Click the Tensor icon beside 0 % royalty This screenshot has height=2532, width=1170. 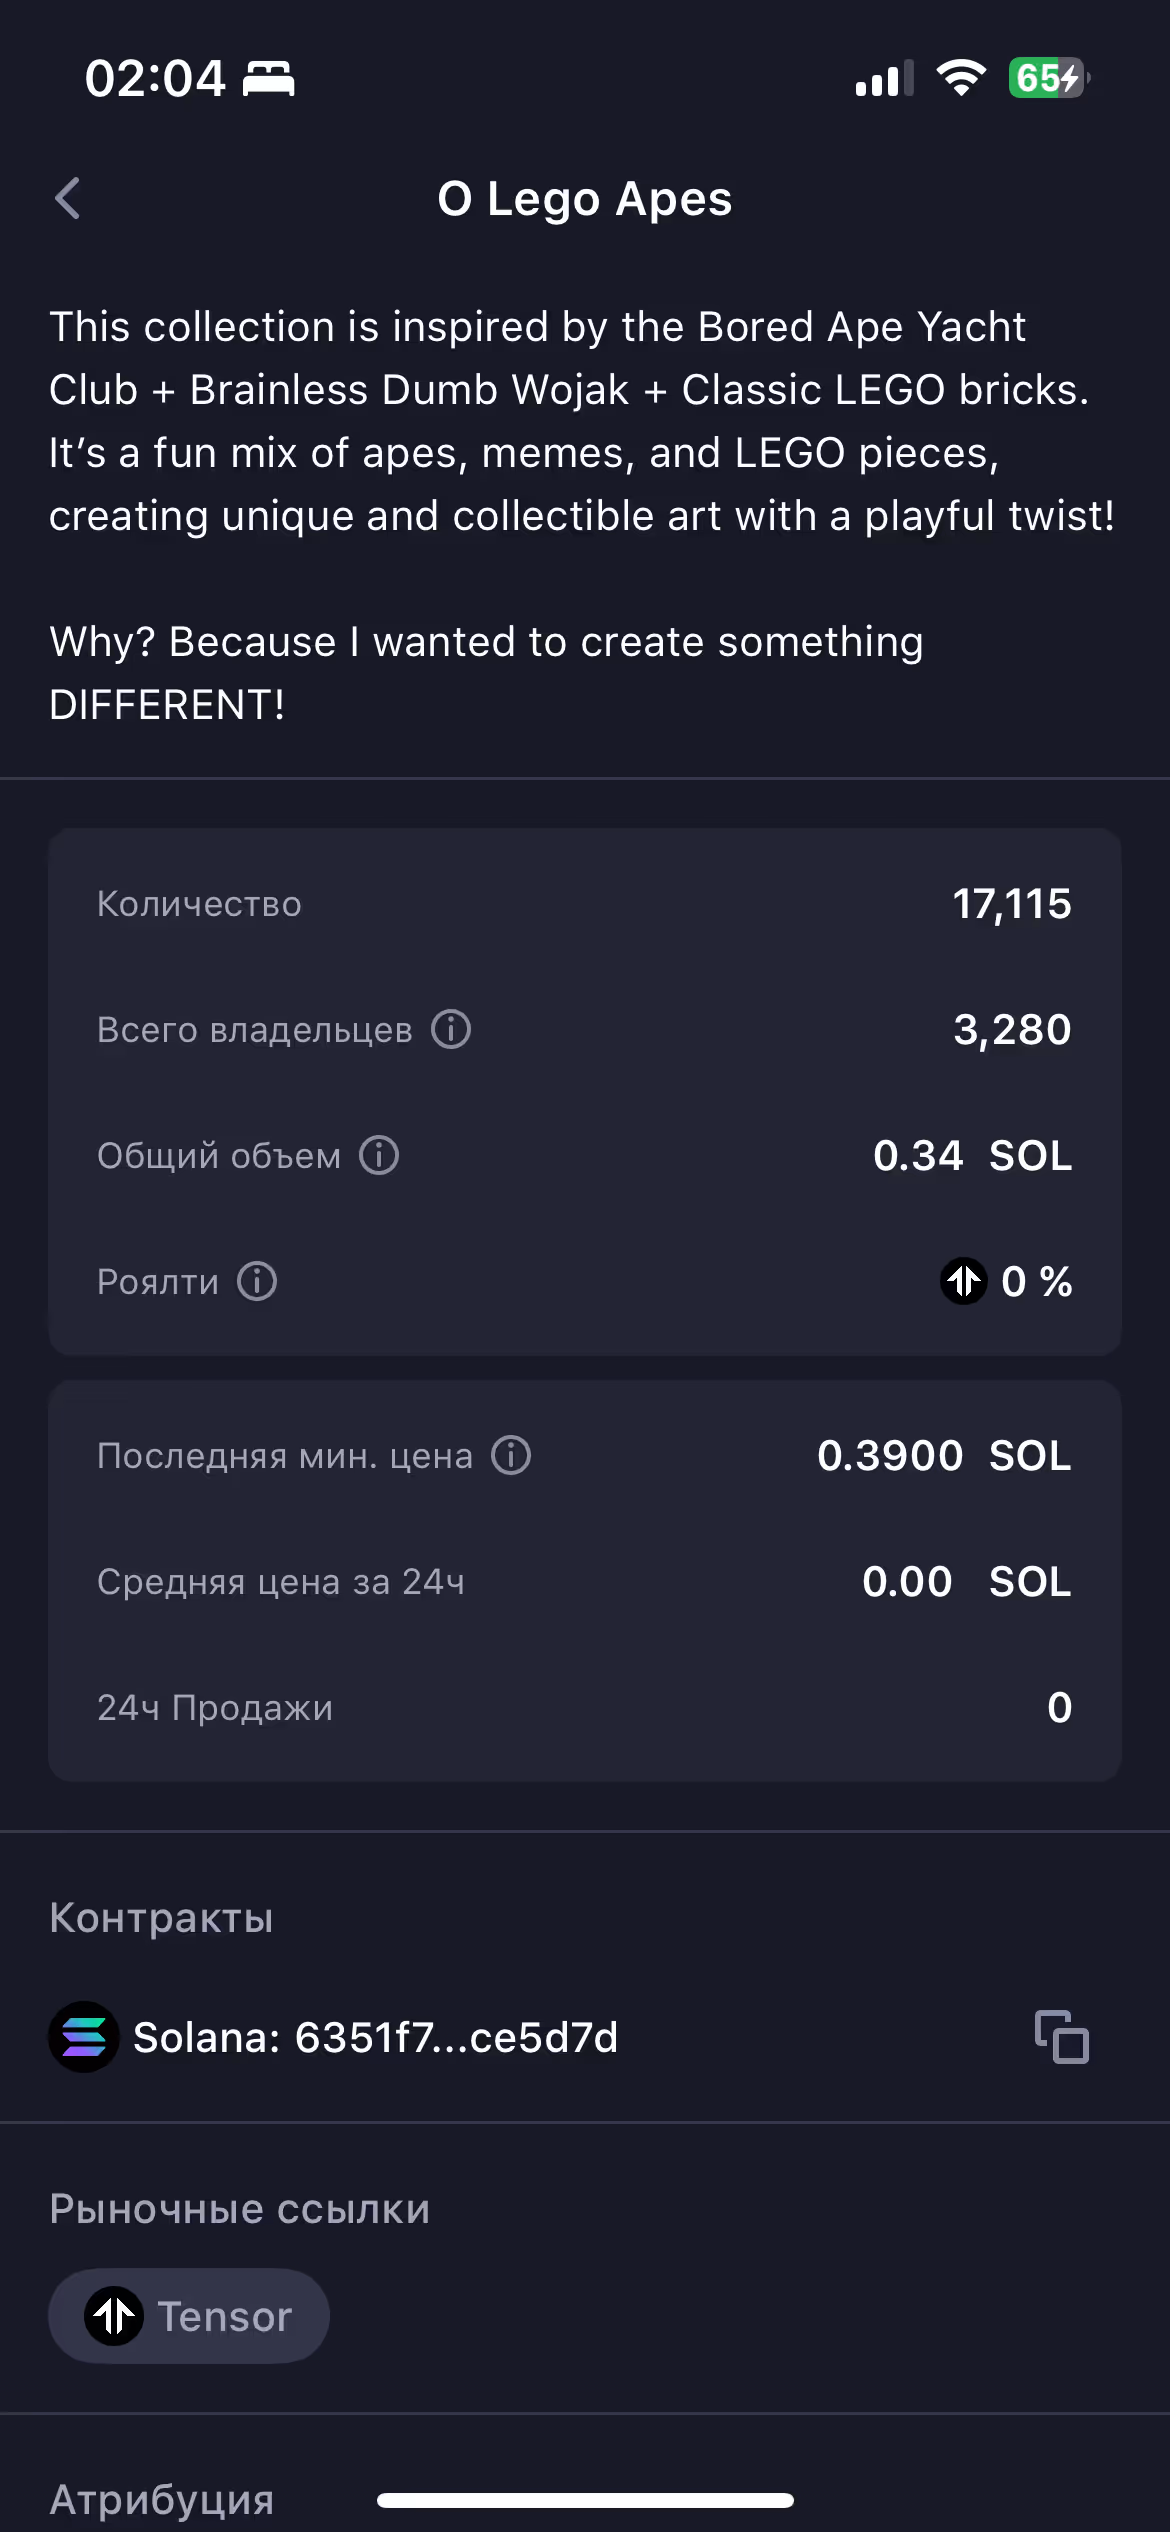click(964, 1281)
